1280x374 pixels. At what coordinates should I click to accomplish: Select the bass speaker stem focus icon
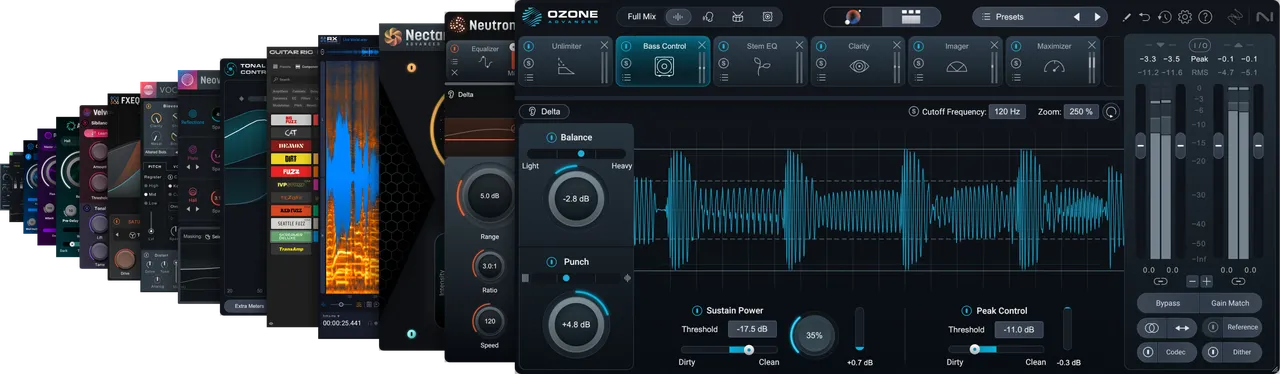[x=767, y=17]
